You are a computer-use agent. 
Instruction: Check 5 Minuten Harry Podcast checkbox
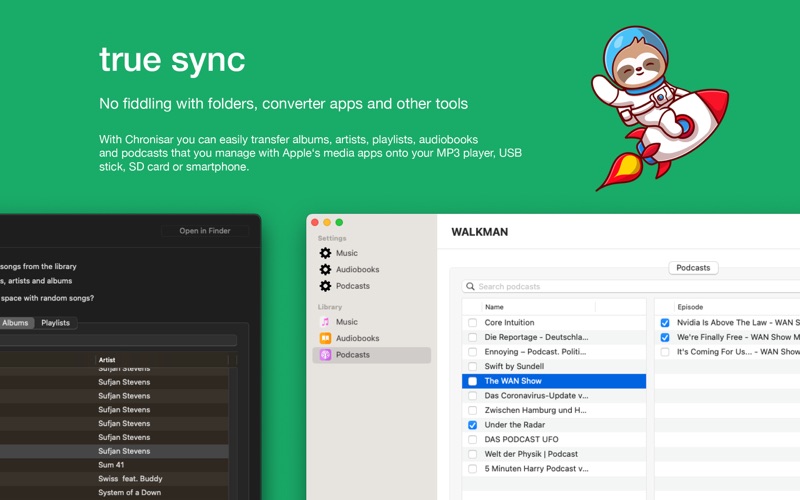pyautogui.click(x=472, y=469)
